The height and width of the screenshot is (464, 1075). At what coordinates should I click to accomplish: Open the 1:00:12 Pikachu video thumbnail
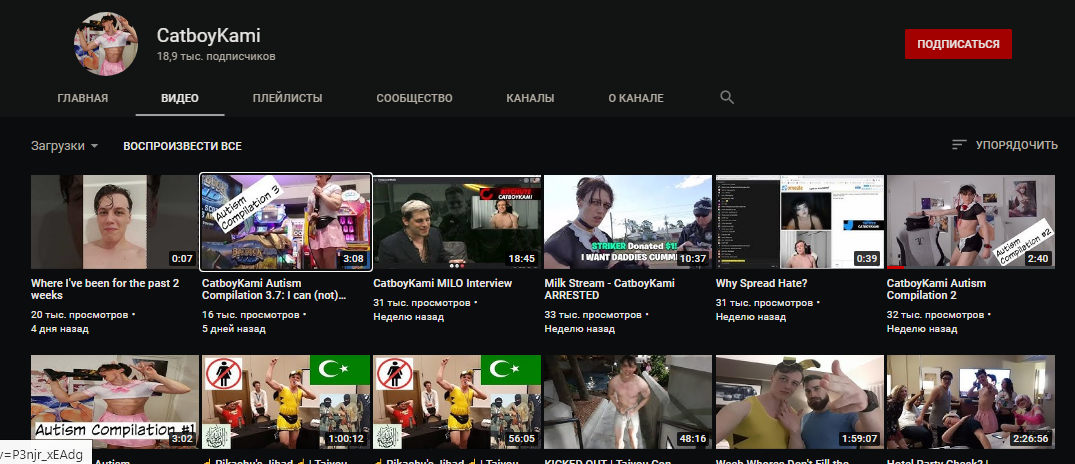point(286,402)
